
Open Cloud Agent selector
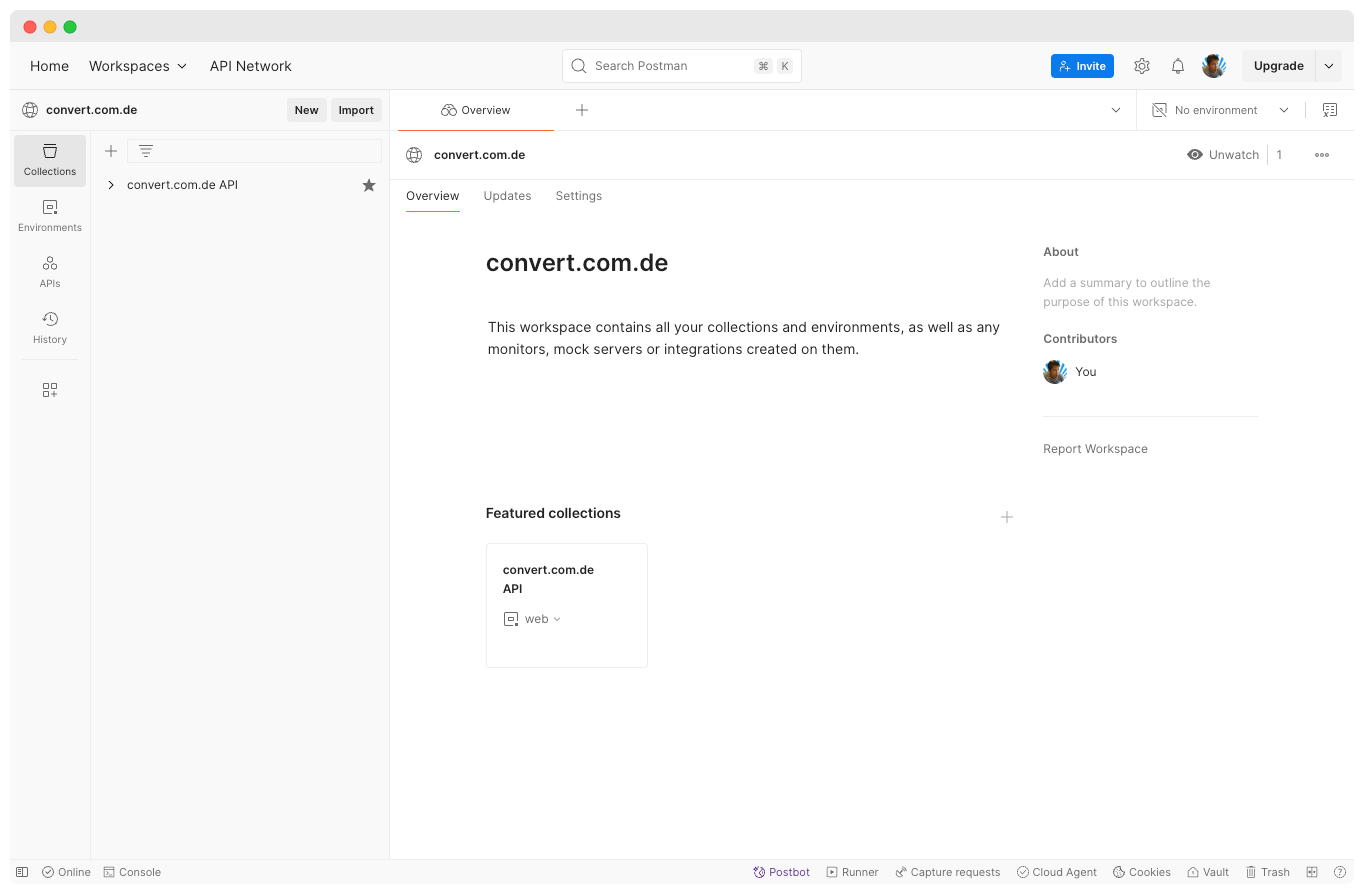click(1057, 872)
